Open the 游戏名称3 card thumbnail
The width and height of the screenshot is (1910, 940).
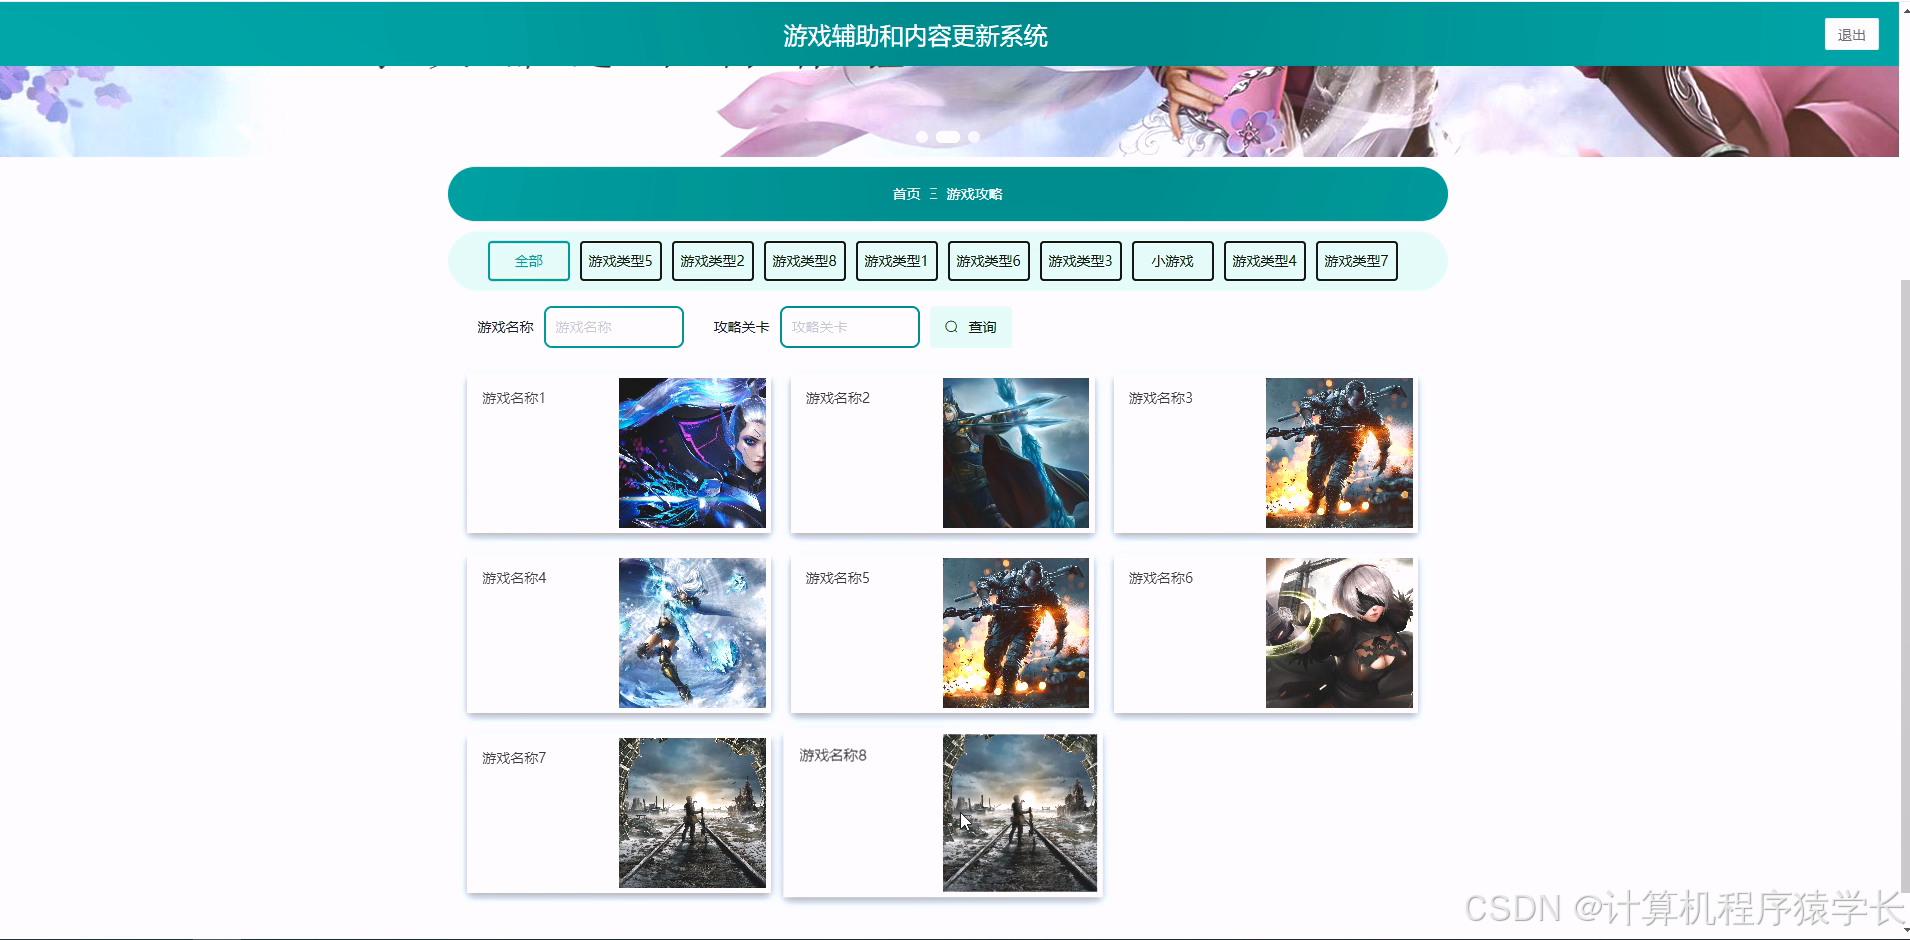1339,453
